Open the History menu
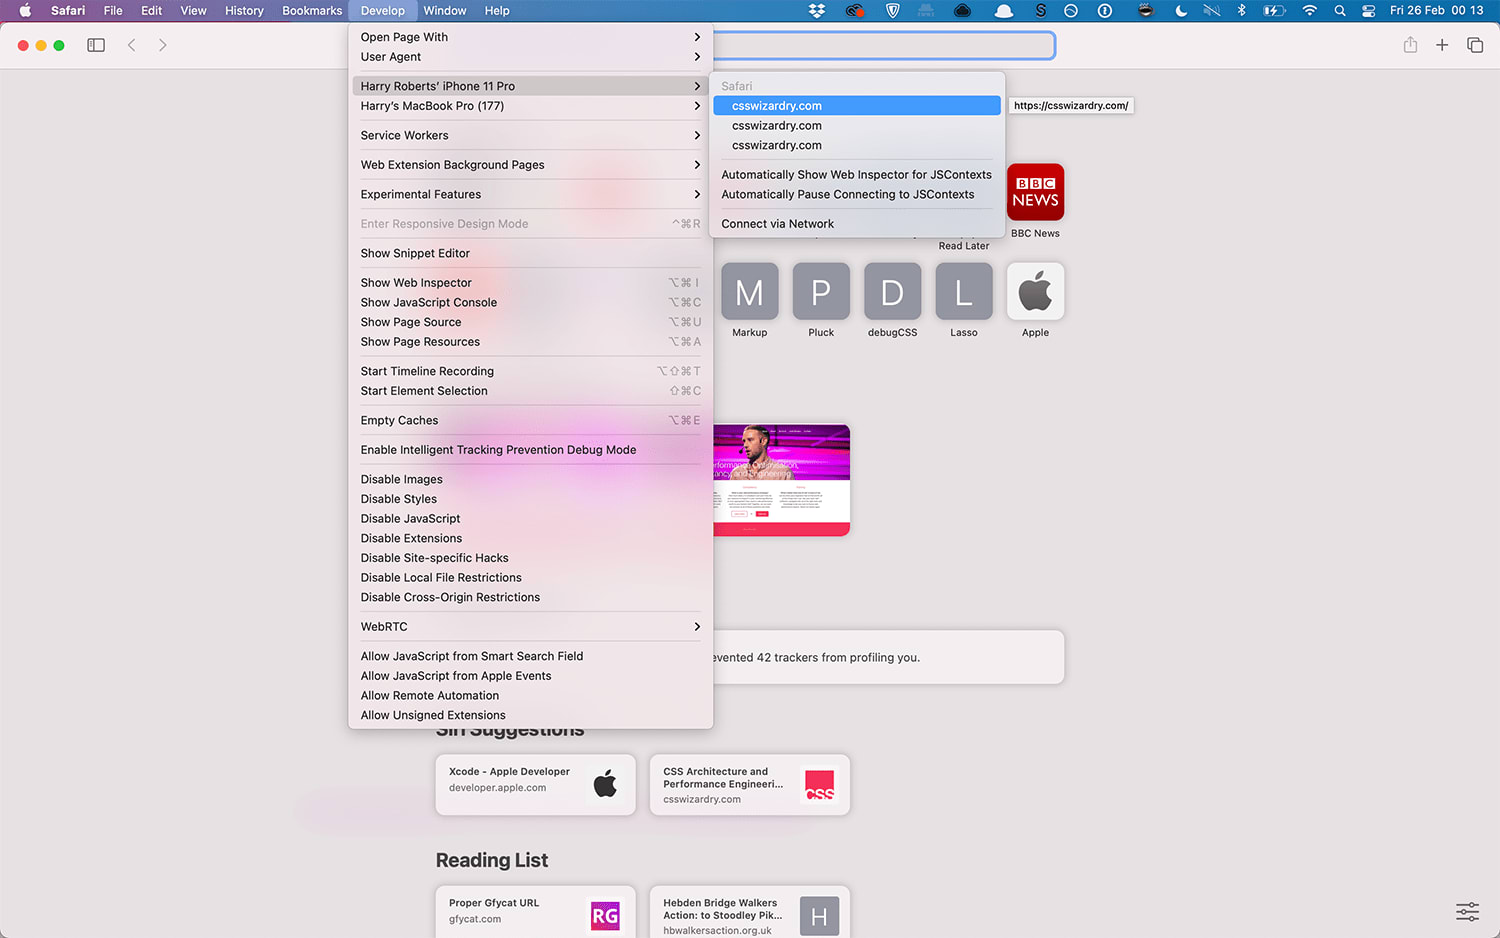The image size is (1500, 938). [244, 11]
